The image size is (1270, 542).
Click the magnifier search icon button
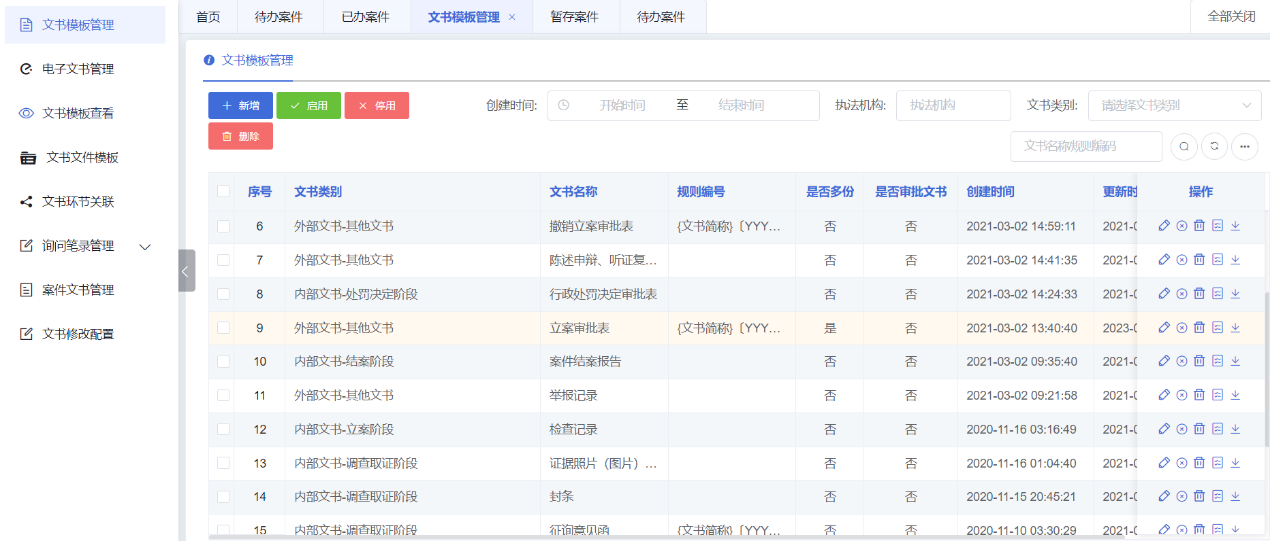point(1184,146)
